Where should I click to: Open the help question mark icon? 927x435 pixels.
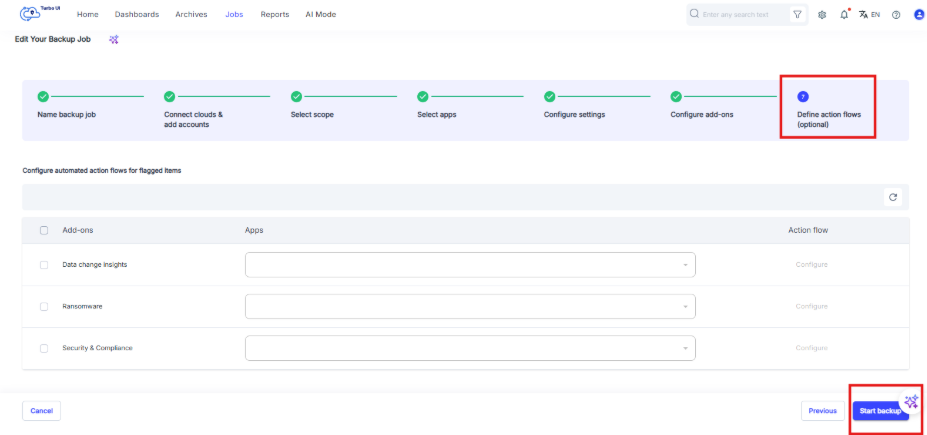pyautogui.click(x=896, y=15)
